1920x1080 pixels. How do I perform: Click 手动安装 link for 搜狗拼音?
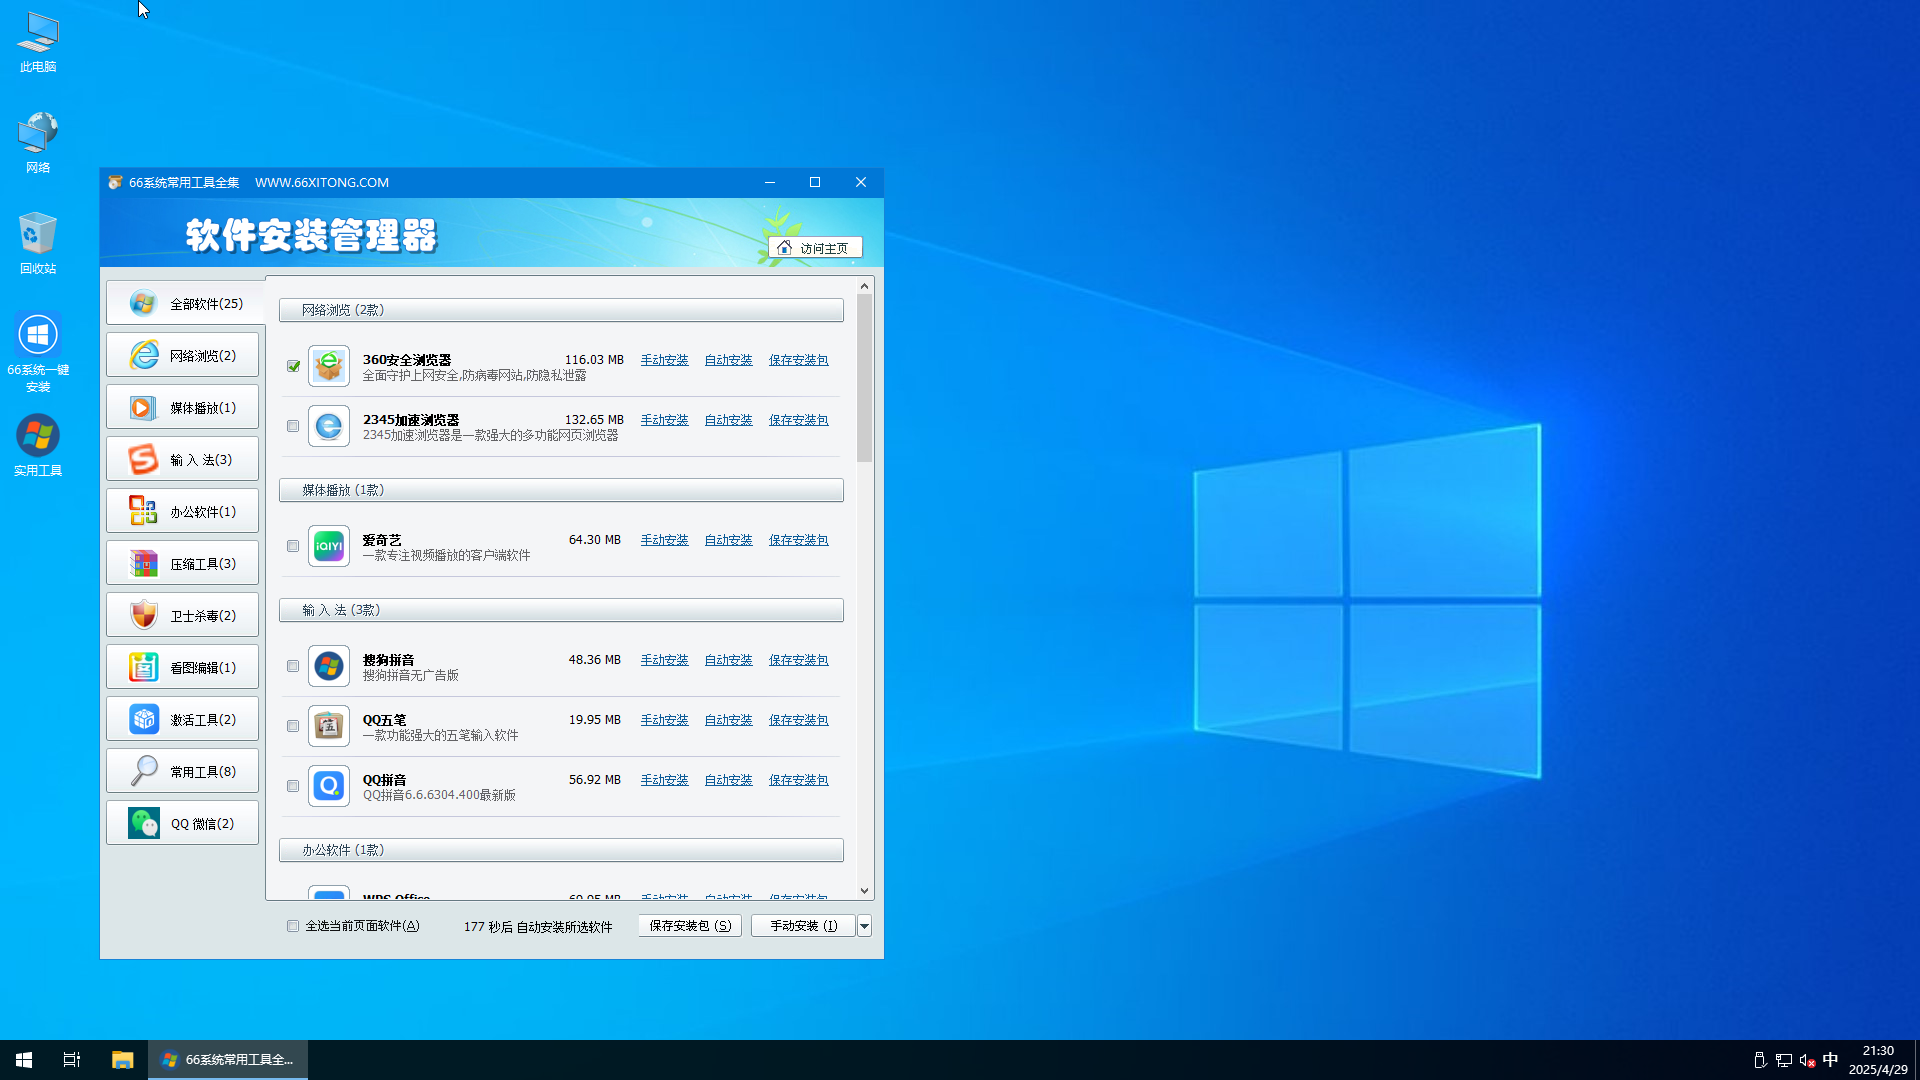(x=665, y=660)
